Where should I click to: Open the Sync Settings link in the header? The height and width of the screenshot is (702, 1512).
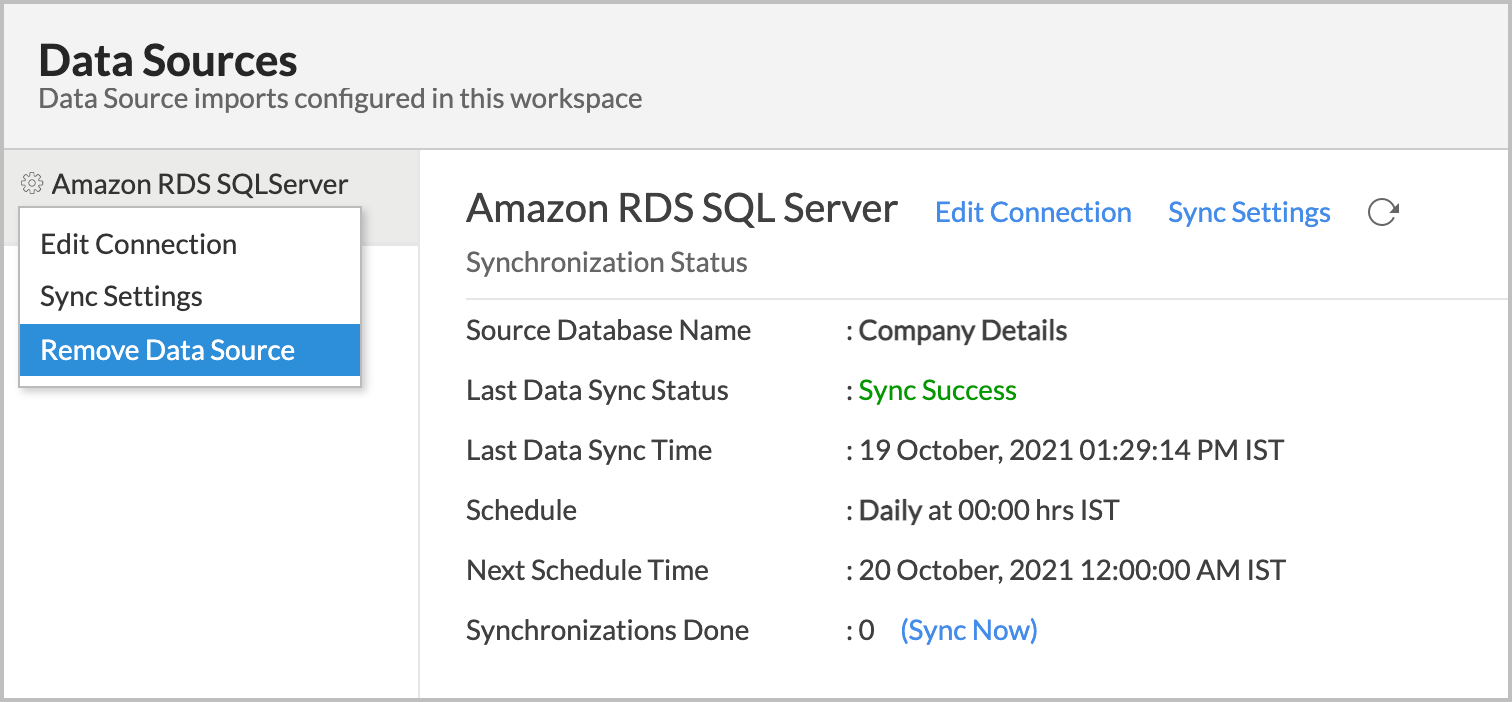coord(1249,212)
